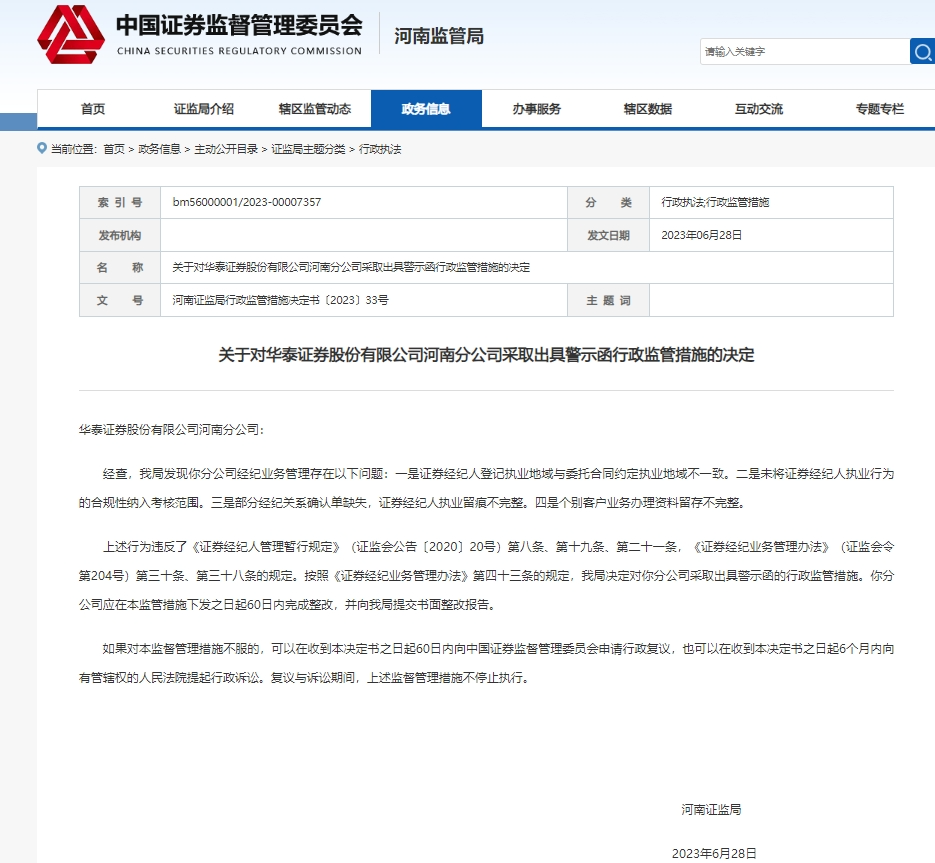Viewport: 935px width, 863px height.
Task: Go to 首页 in the breadcrumb
Action: [114, 149]
